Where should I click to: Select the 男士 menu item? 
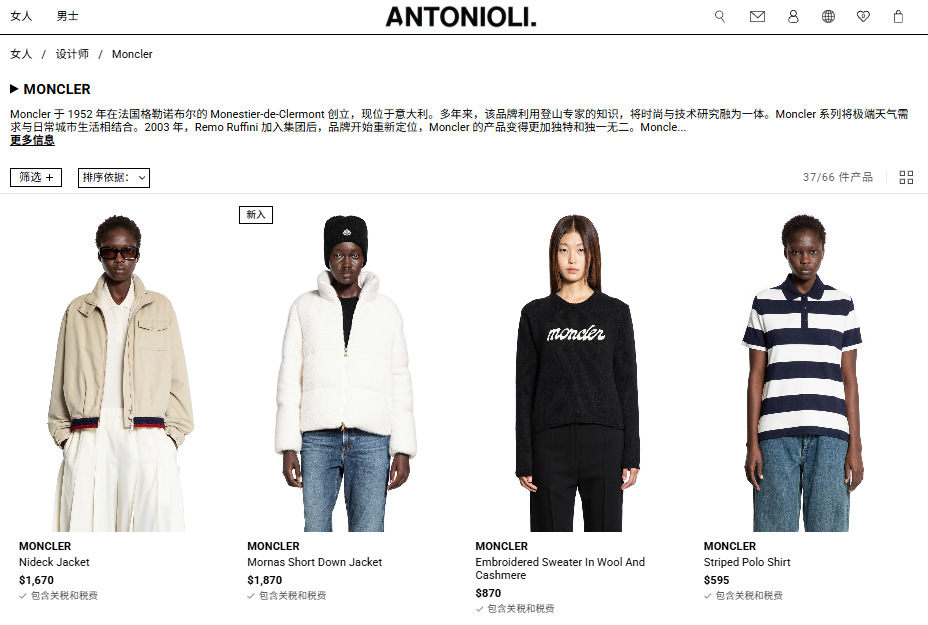67,16
